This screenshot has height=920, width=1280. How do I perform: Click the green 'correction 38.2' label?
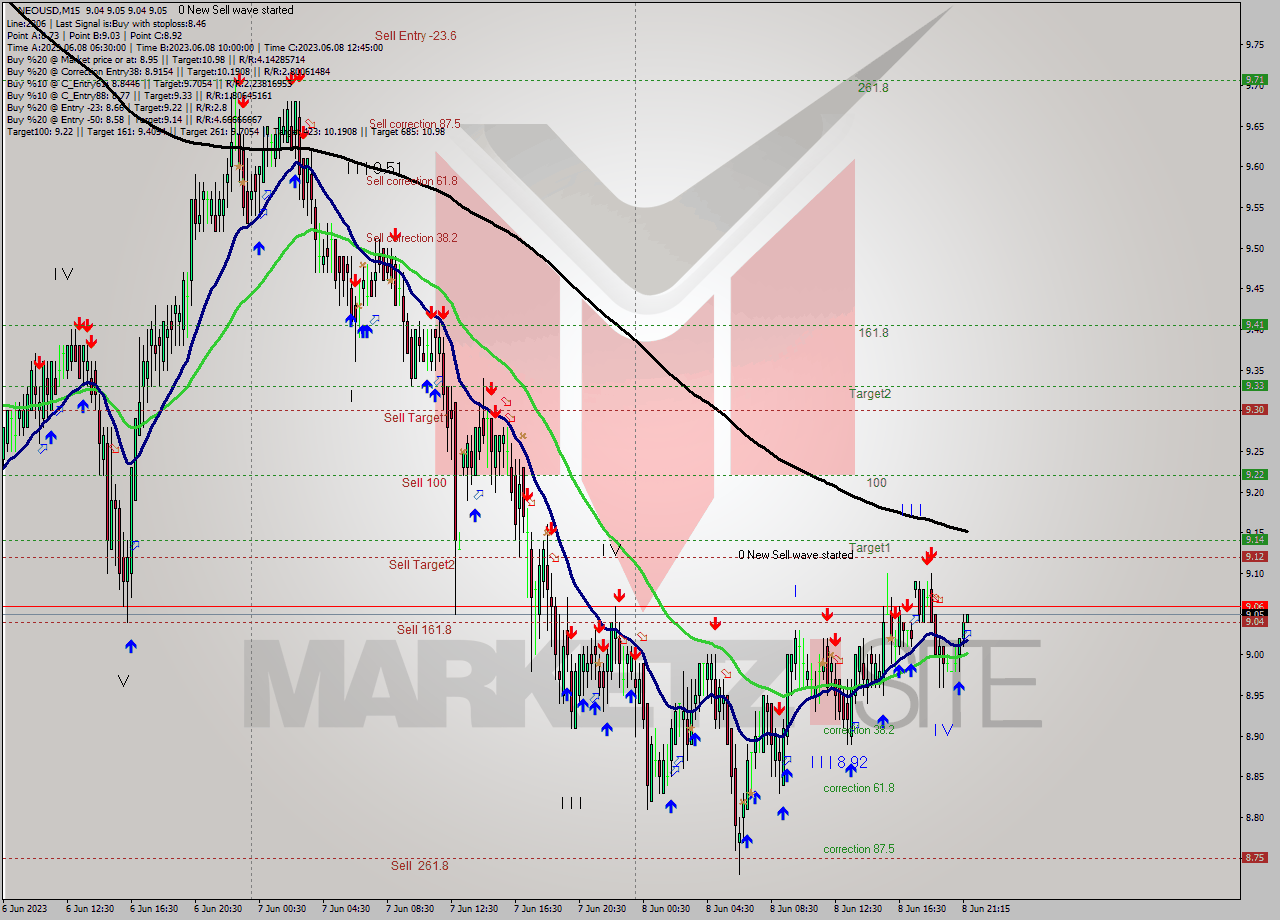coord(859,730)
